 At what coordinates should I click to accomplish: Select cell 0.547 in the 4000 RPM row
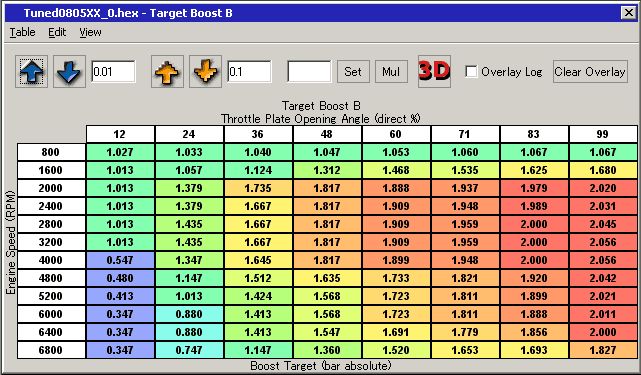120,260
